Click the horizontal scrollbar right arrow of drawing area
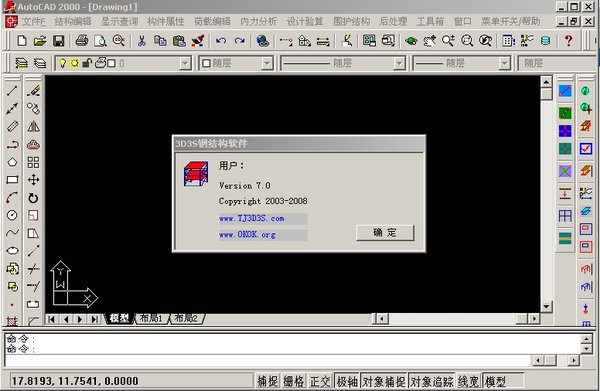The image size is (600, 391). [534, 318]
